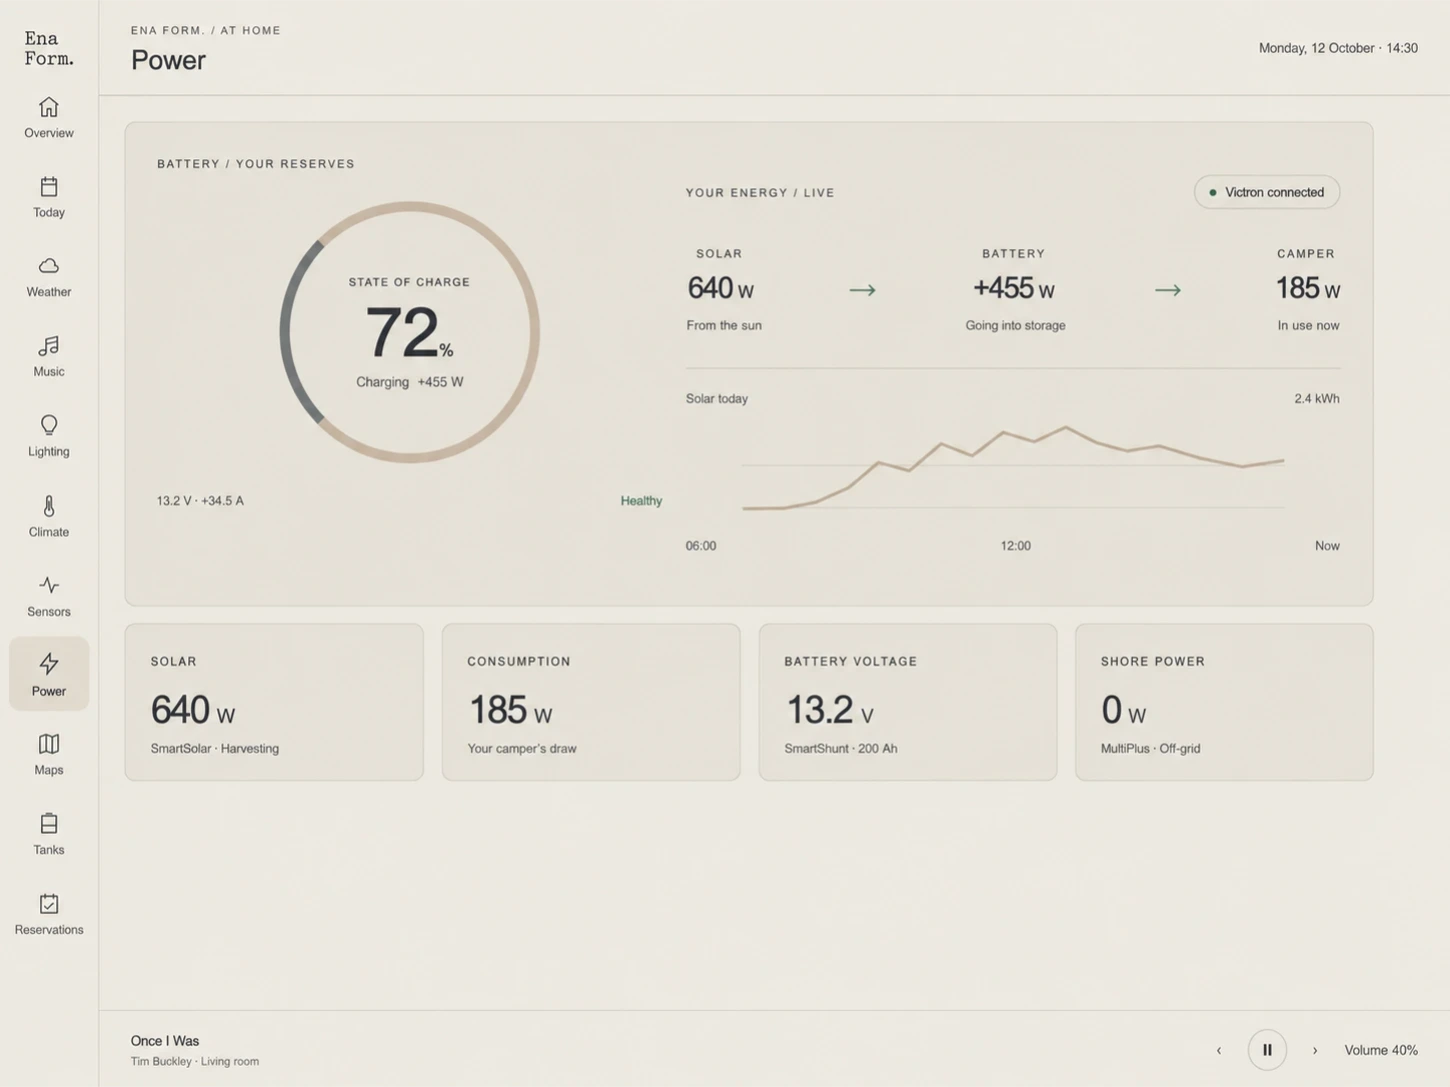Open the Consumption 185 W card
The width and height of the screenshot is (1450, 1087).
click(591, 702)
